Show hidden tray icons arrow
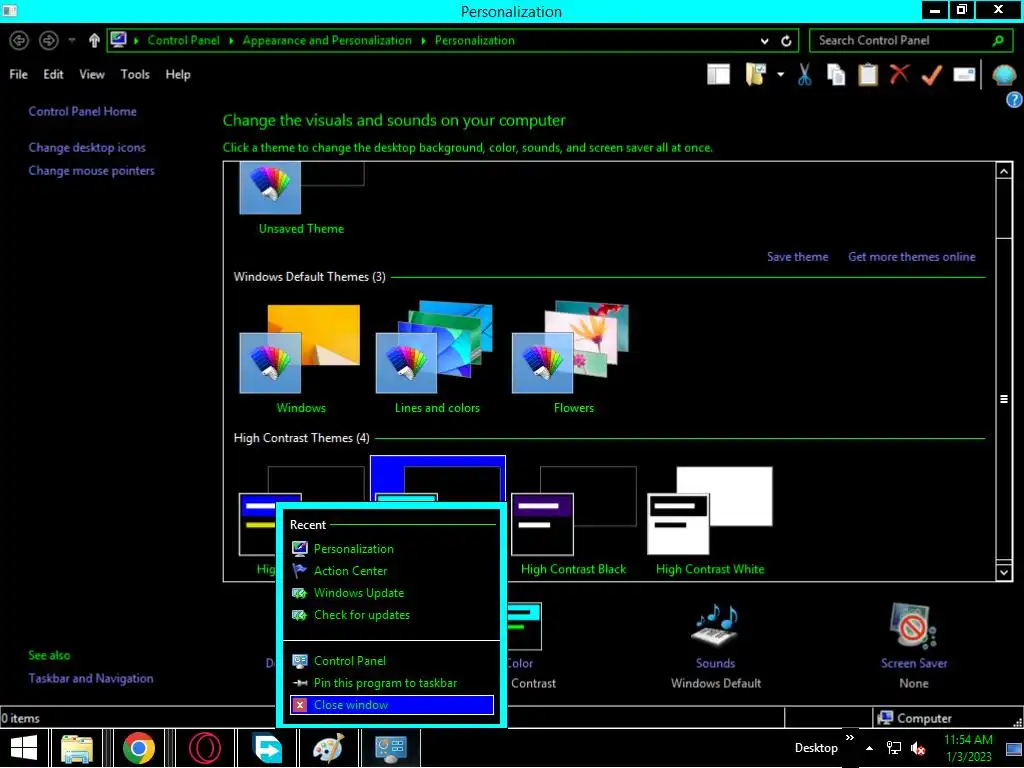 pyautogui.click(x=869, y=748)
